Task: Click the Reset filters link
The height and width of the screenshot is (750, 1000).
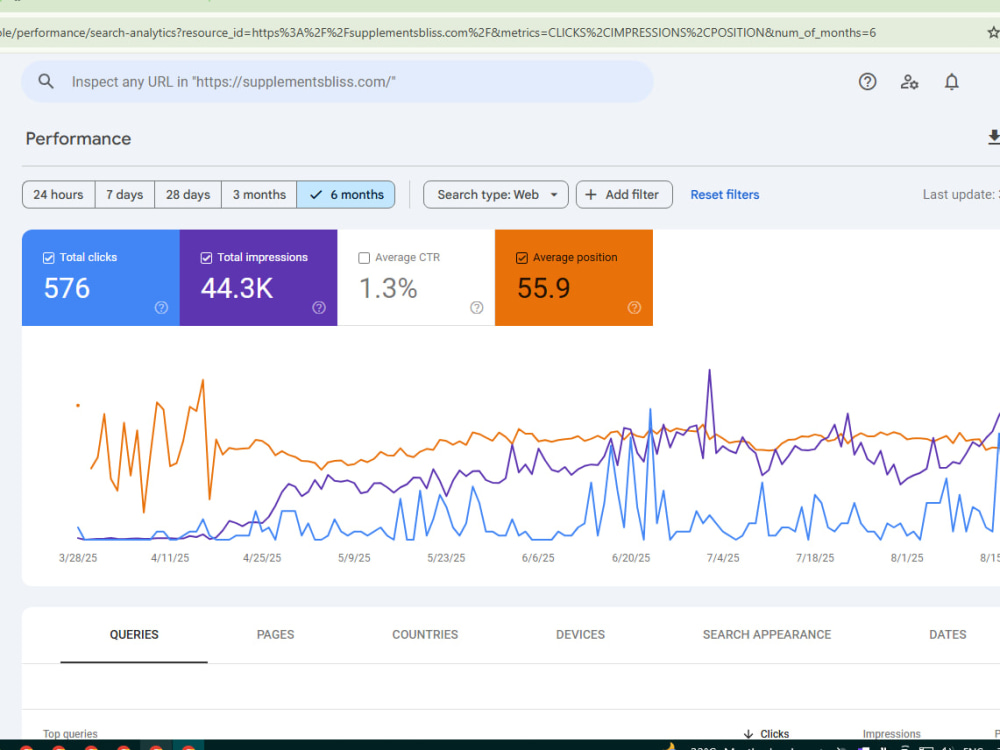Action: tap(724, 195)
